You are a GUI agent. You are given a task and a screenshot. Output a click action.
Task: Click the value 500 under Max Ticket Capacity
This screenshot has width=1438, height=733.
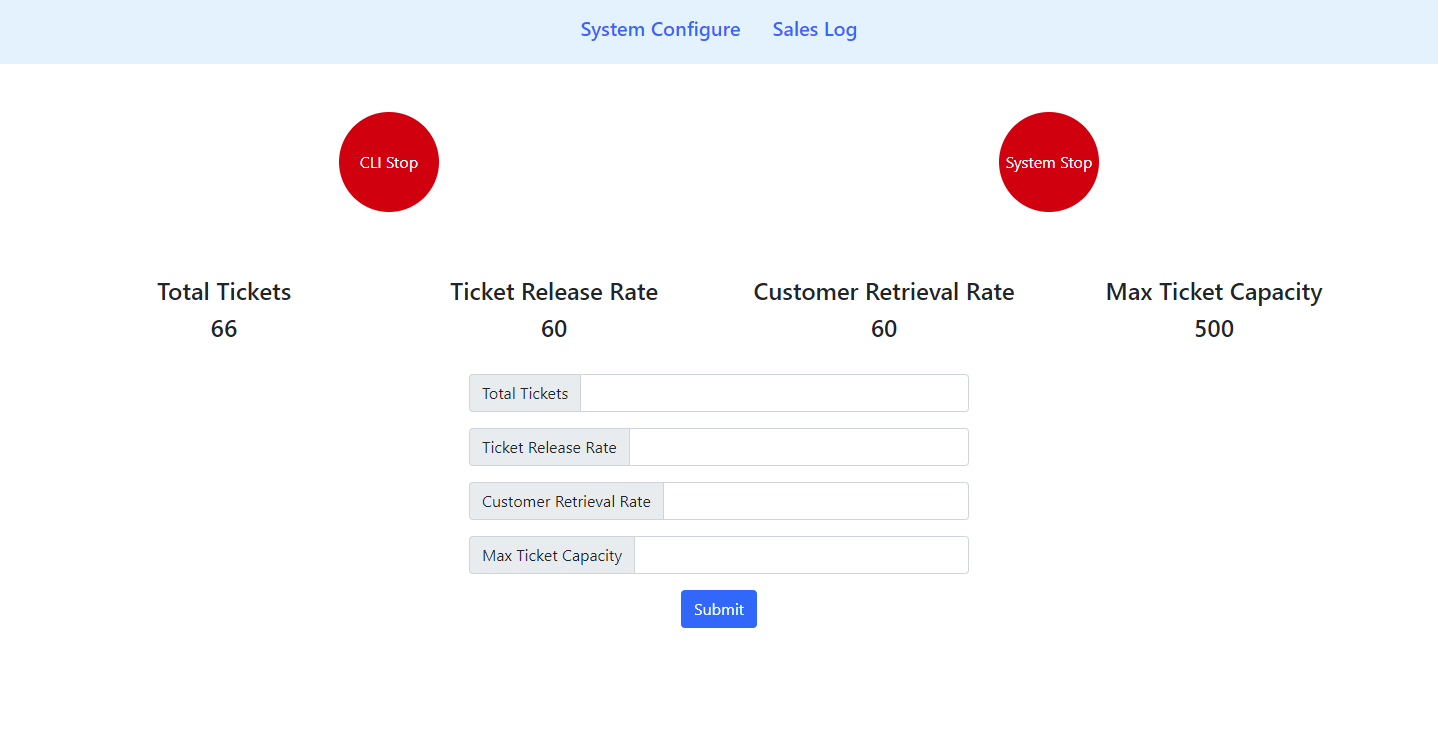point(1213,328)
